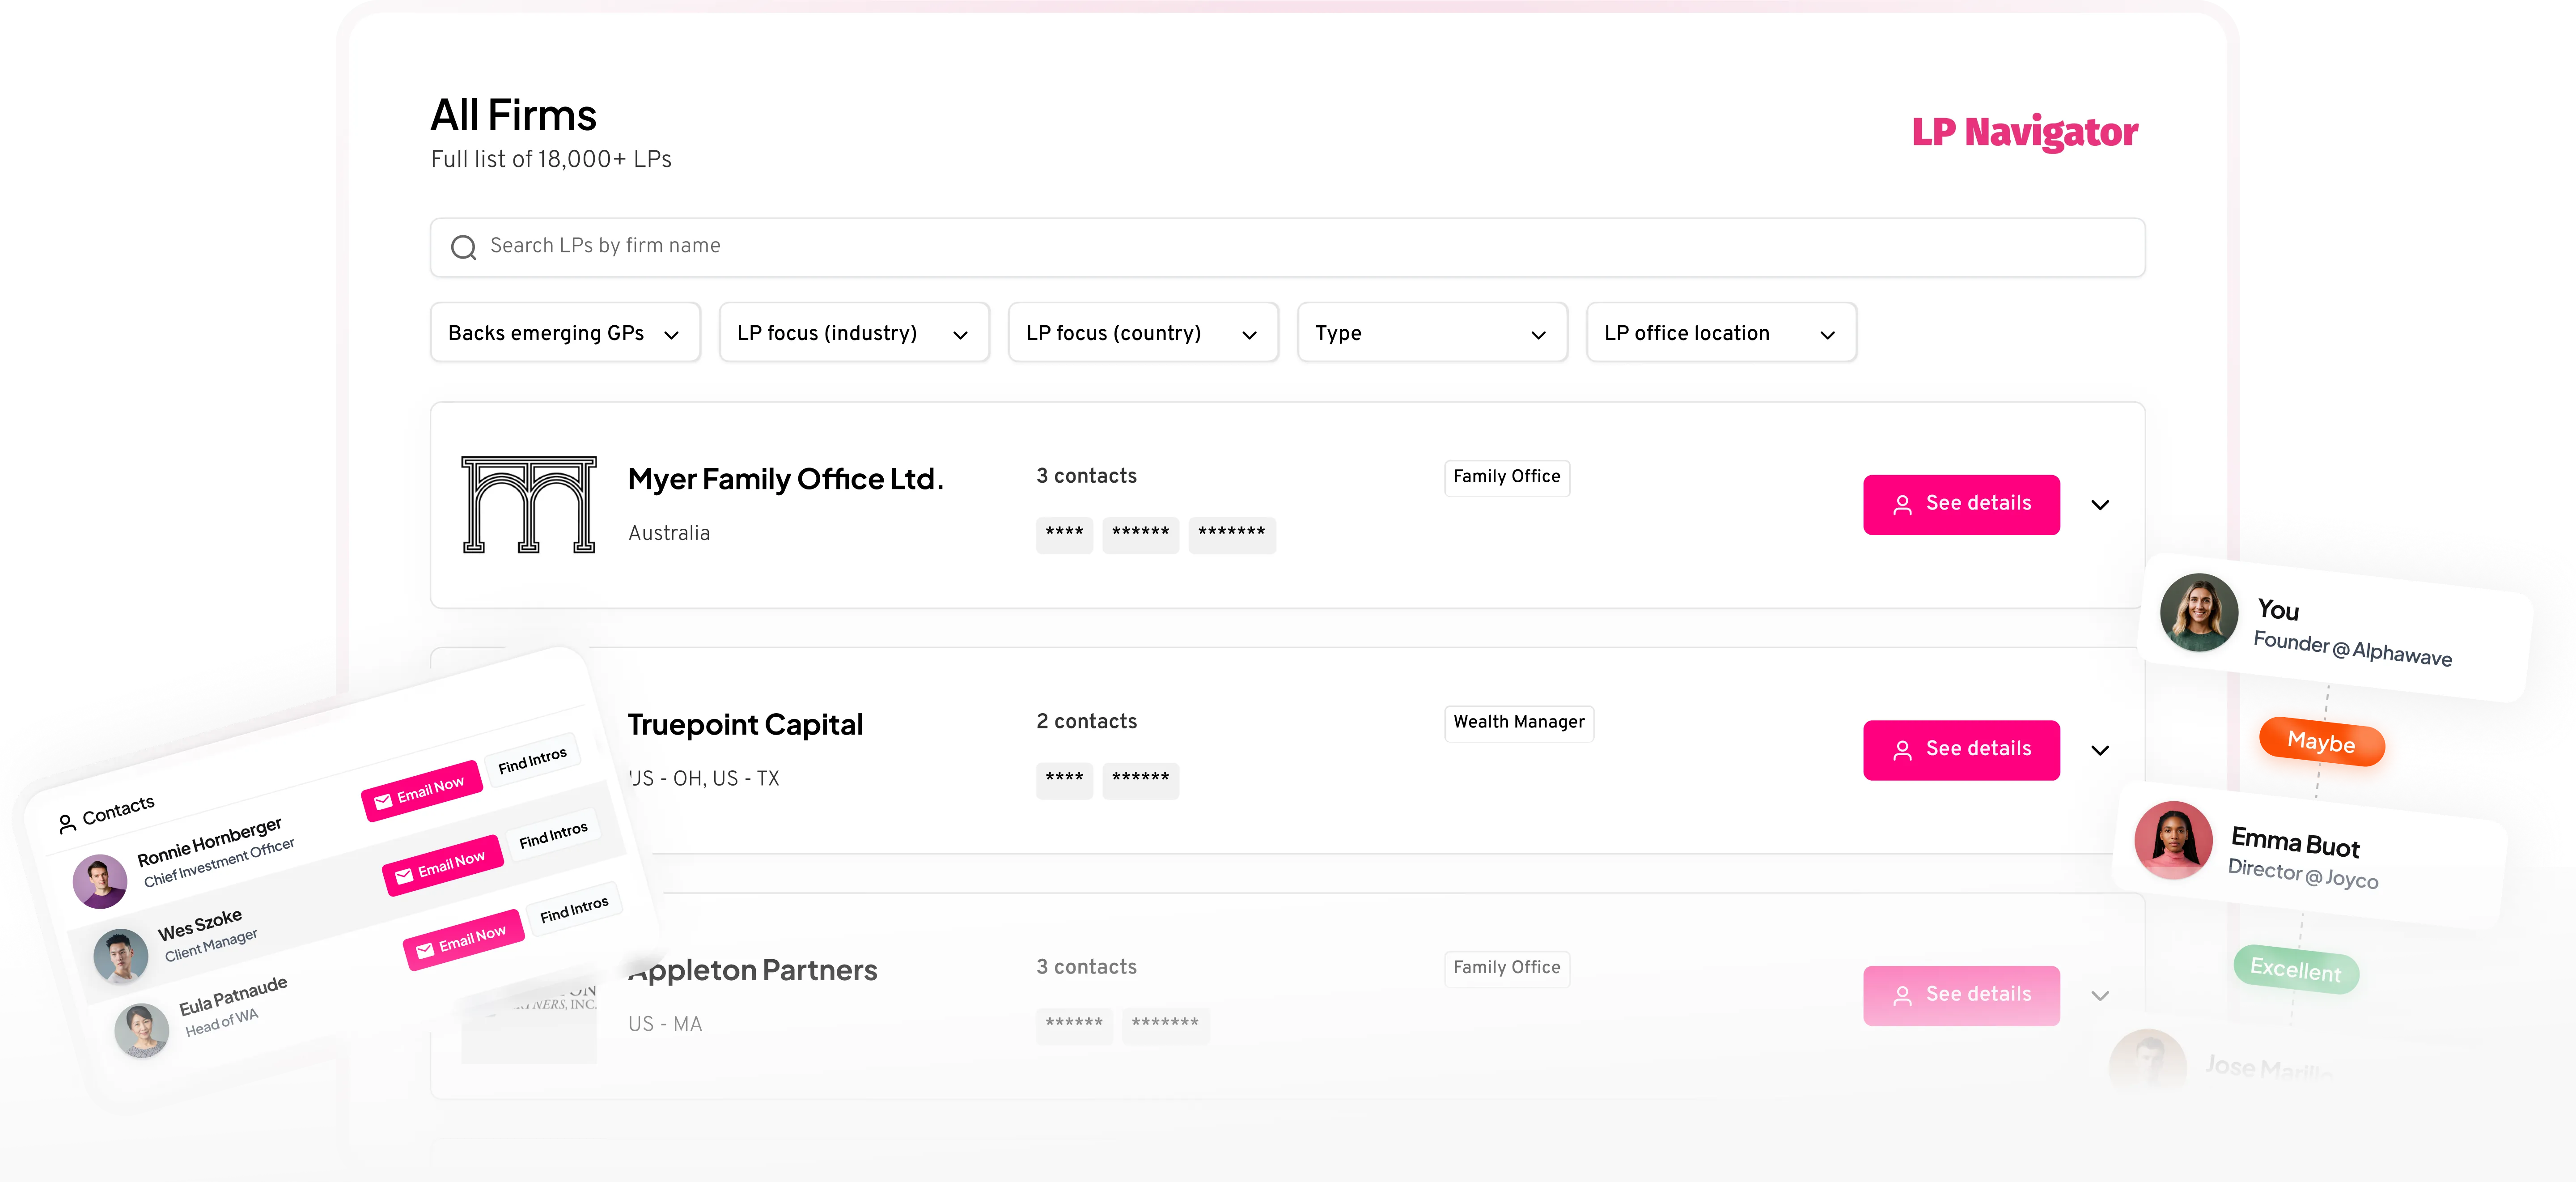This screenshot has height=1182, width=2576.
Task: Email Ronnie Hornberger now
Action: 422,791
